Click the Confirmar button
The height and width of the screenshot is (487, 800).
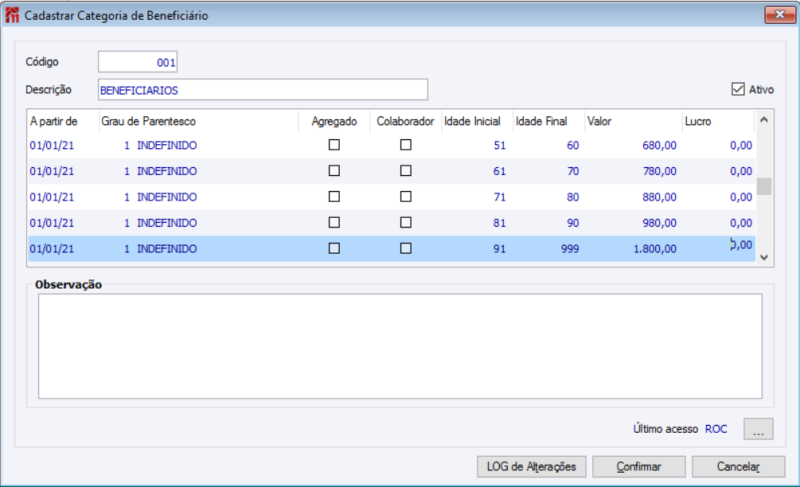pyautogui.click(x=639, y=467)
